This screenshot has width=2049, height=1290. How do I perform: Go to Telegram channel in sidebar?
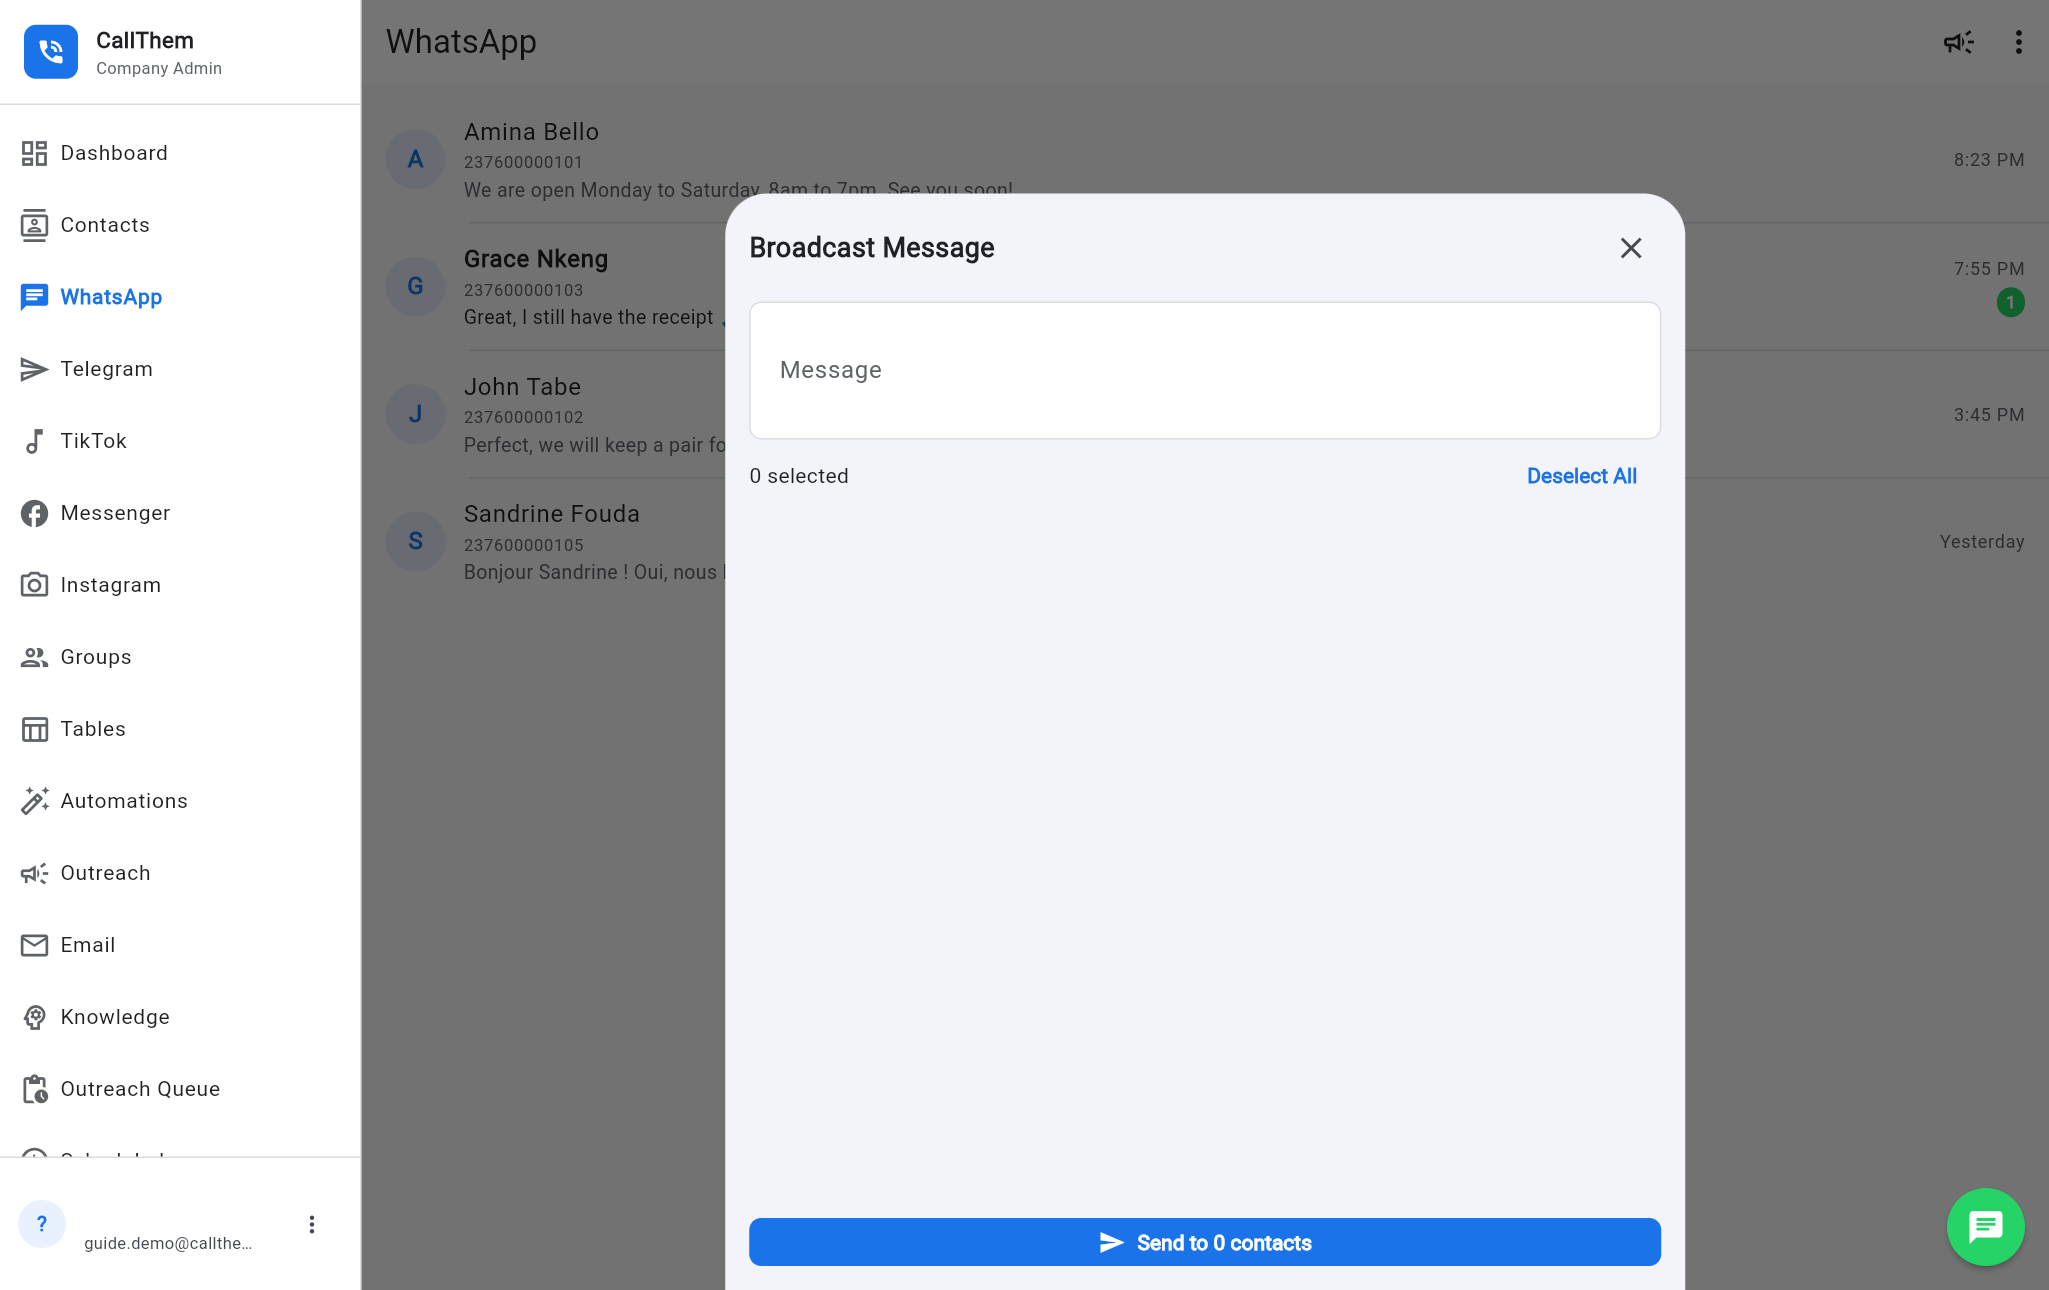180,369
